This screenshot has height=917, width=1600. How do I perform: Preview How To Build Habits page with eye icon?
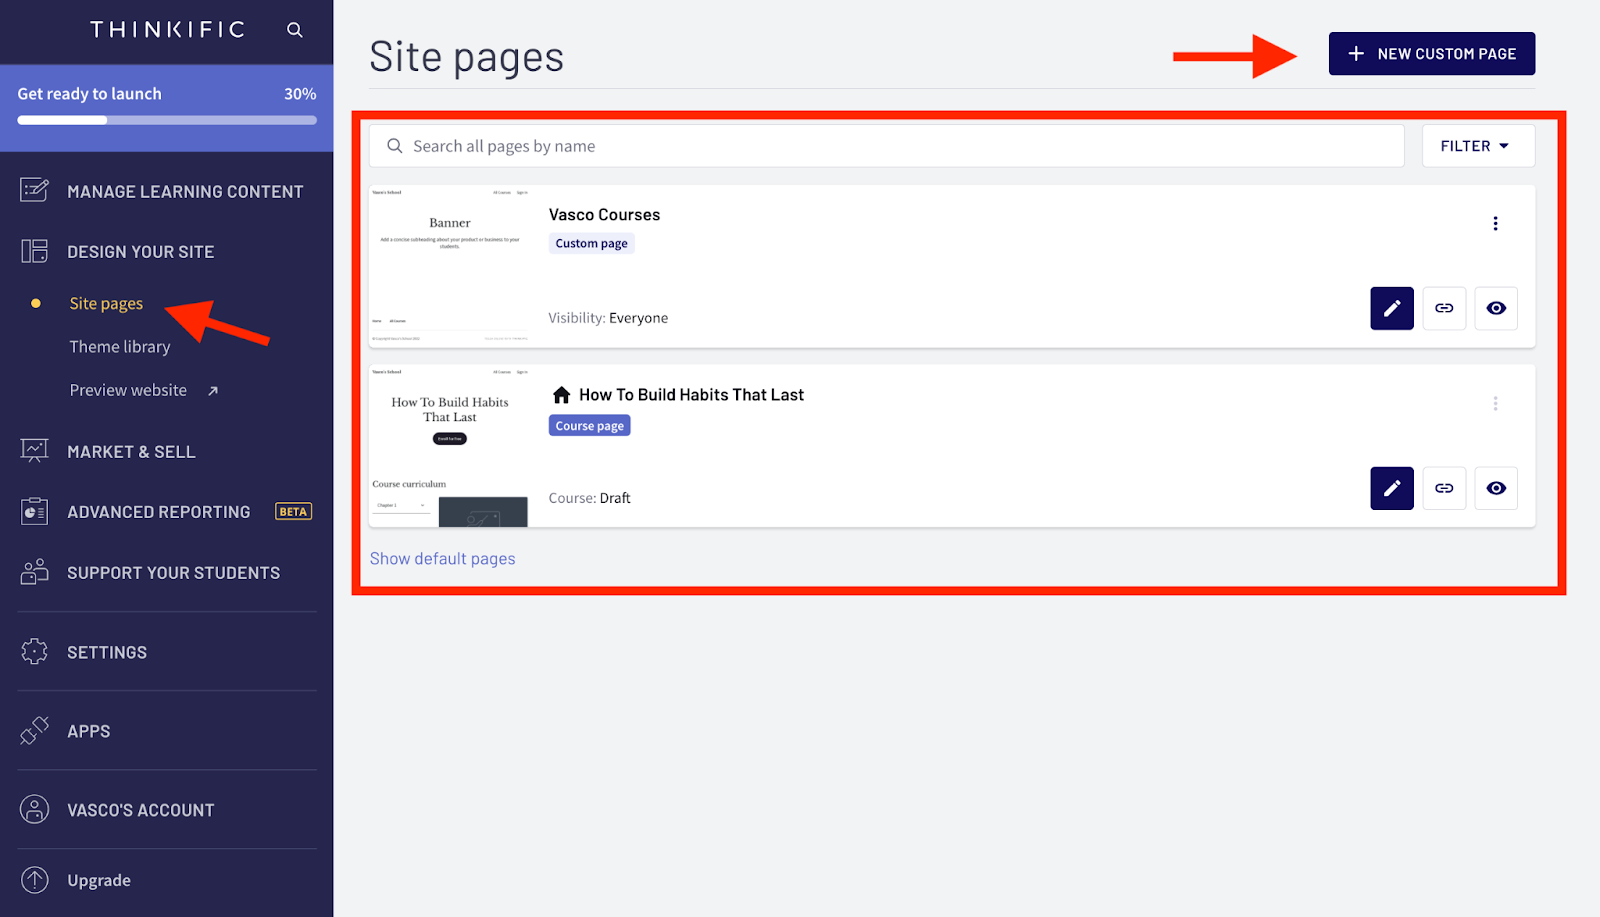click(x=1496, y=488)
